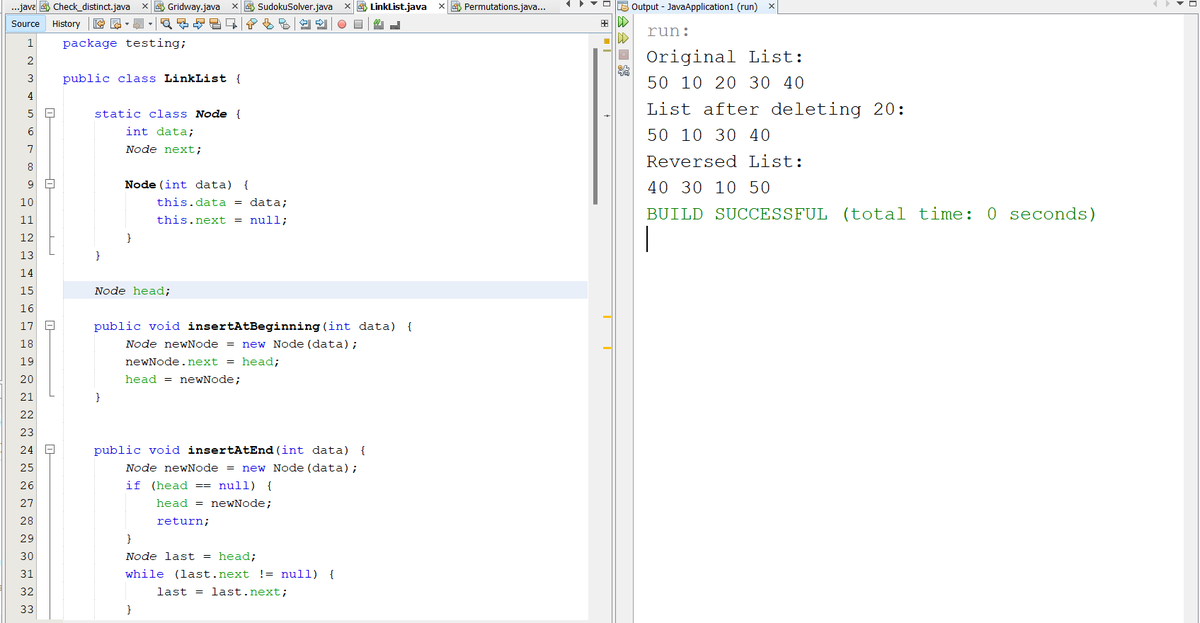Click 'Original List:' output text
Image resolution: width=1200 pixels, height=623 pixels.
(x=726, y=57)
